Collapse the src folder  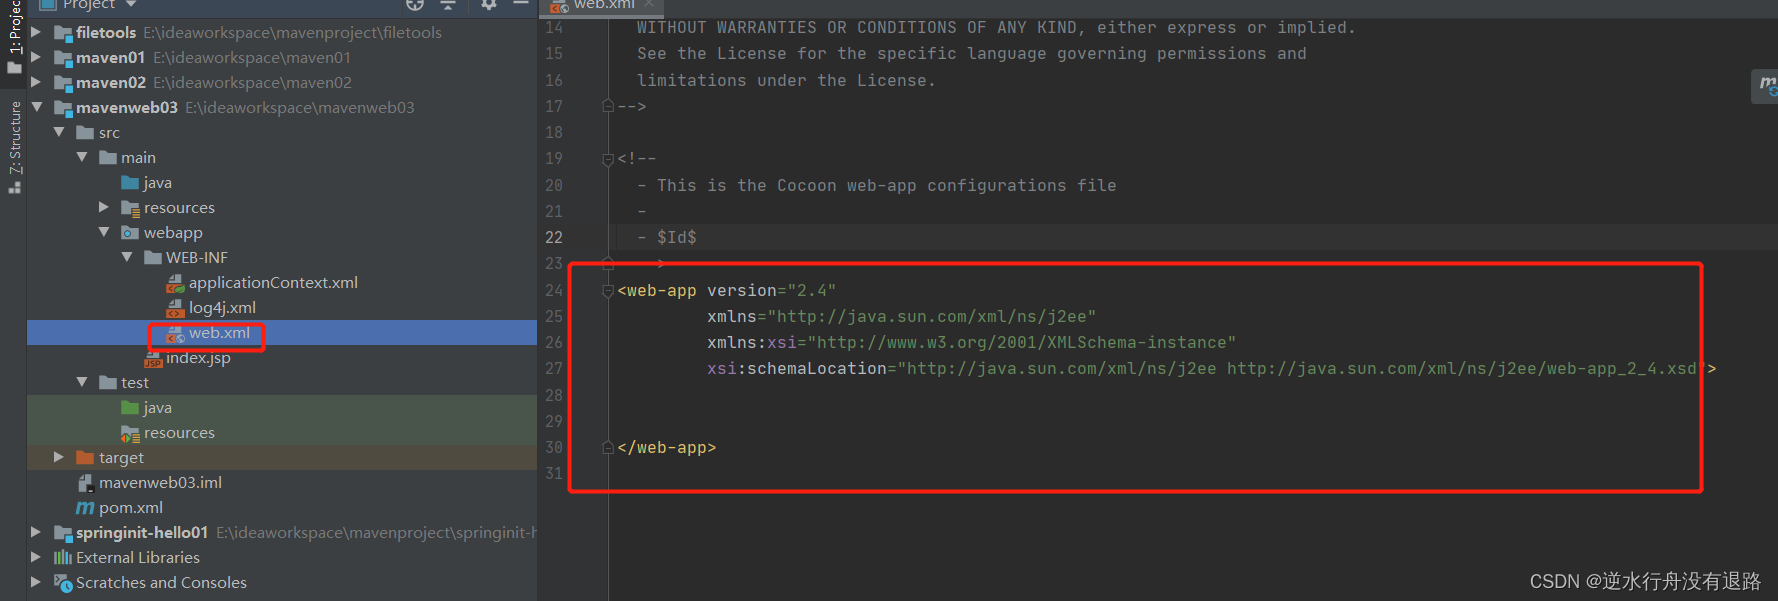[x=59, y=132]
